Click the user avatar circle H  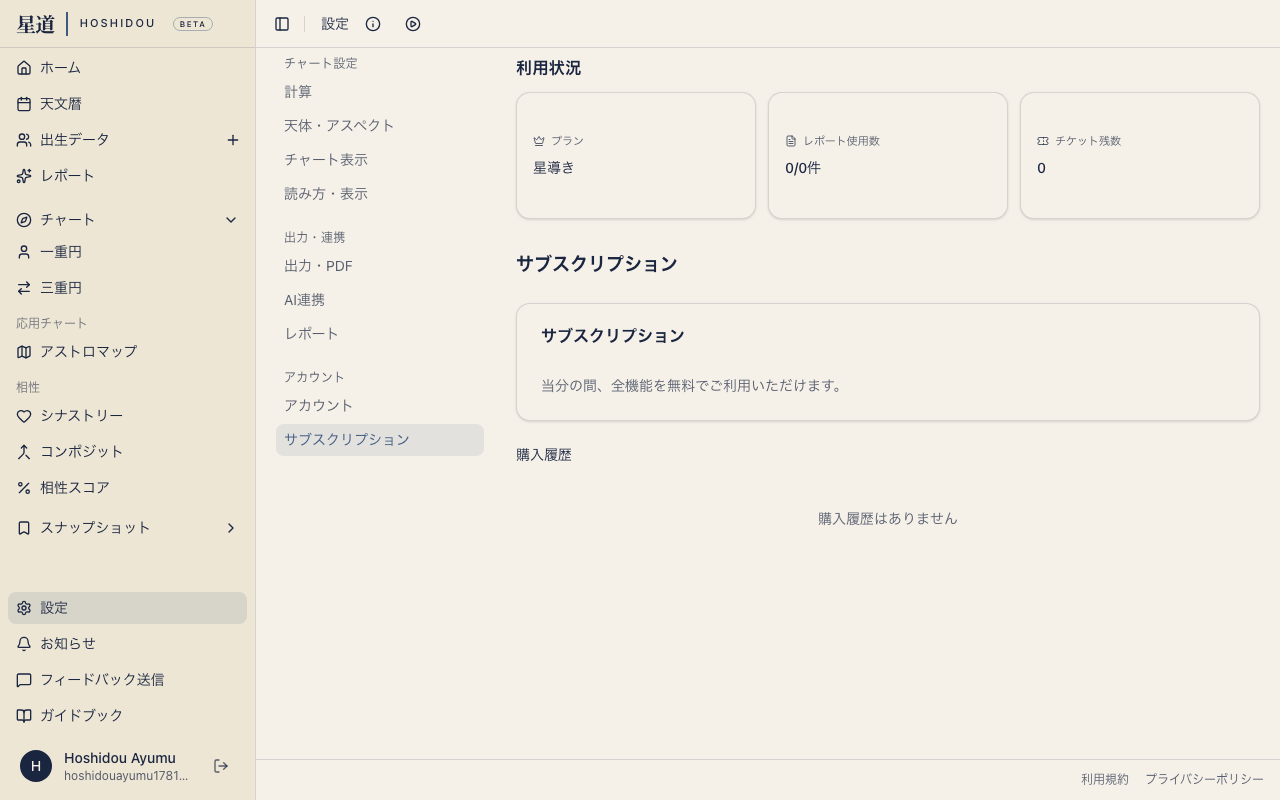[x=36, y=766]
